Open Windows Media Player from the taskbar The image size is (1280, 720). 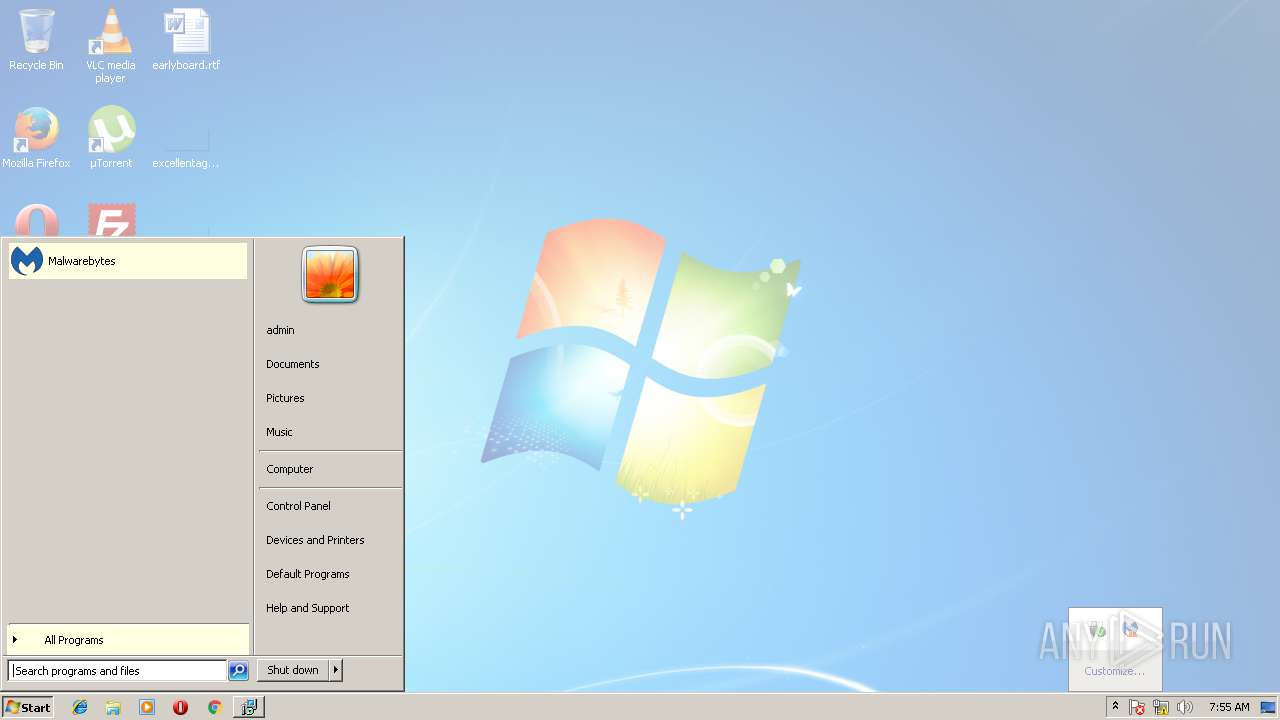147,707
